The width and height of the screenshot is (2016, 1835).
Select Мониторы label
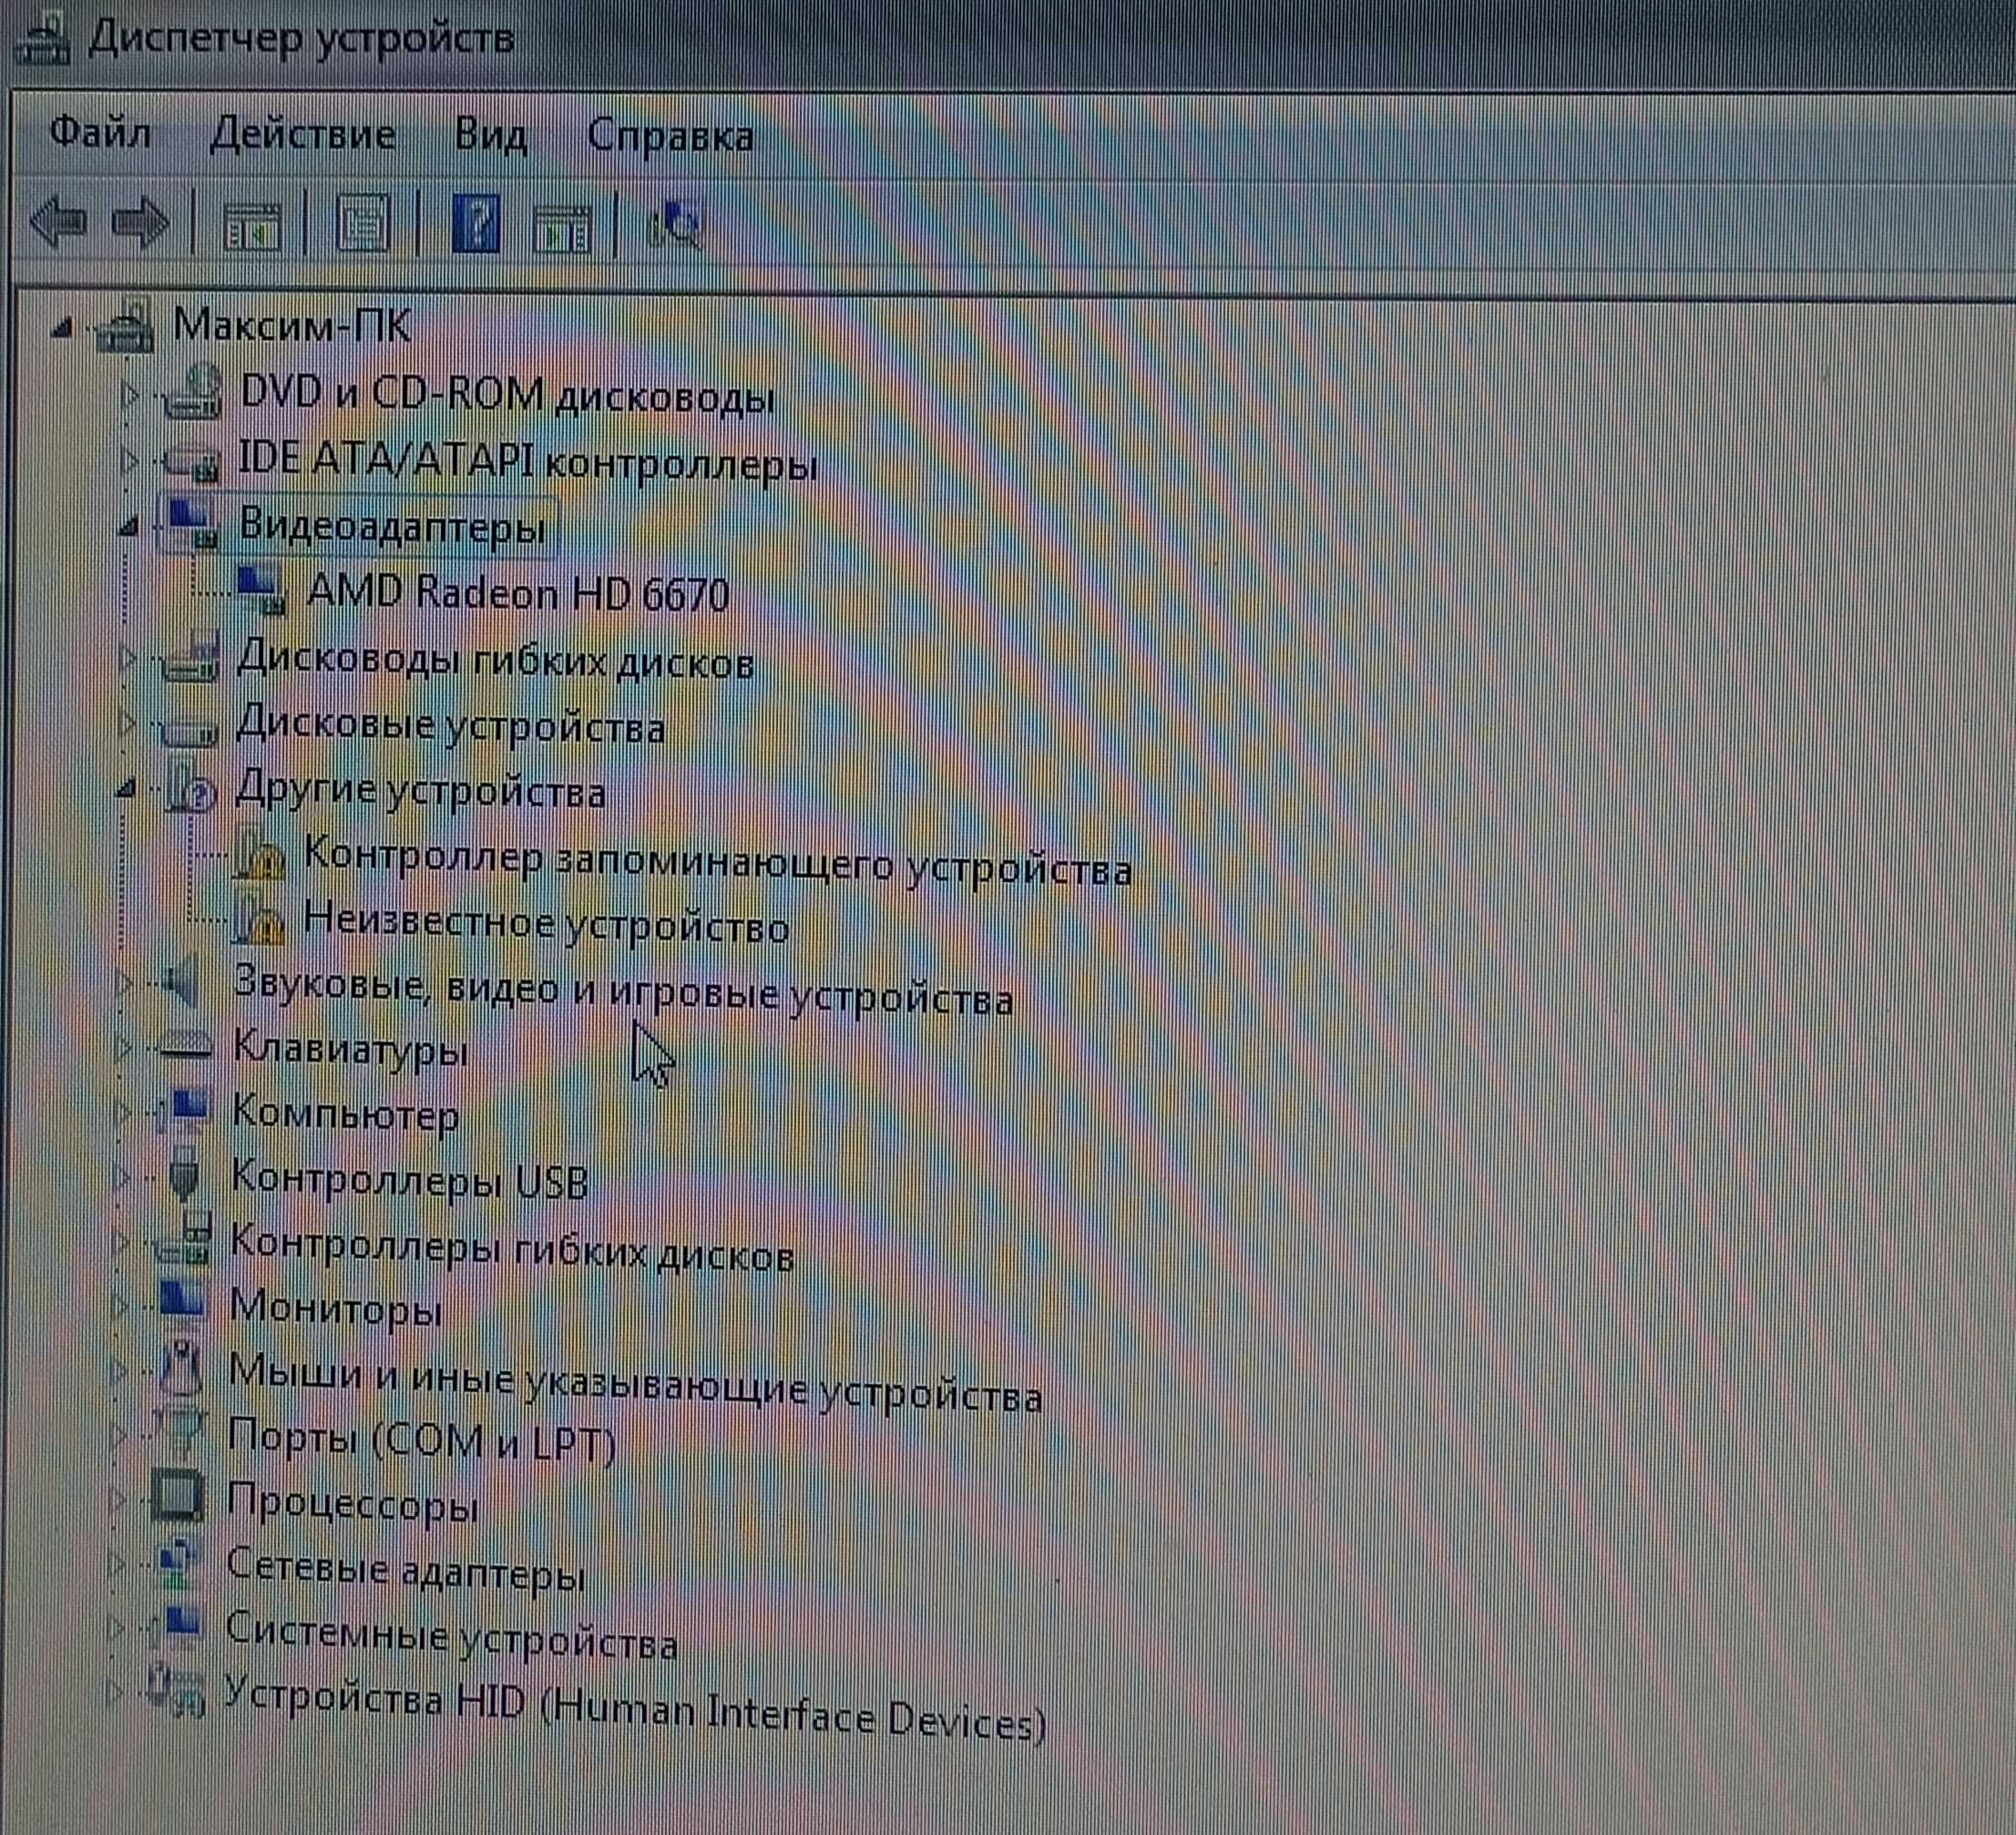point(336,1308)
